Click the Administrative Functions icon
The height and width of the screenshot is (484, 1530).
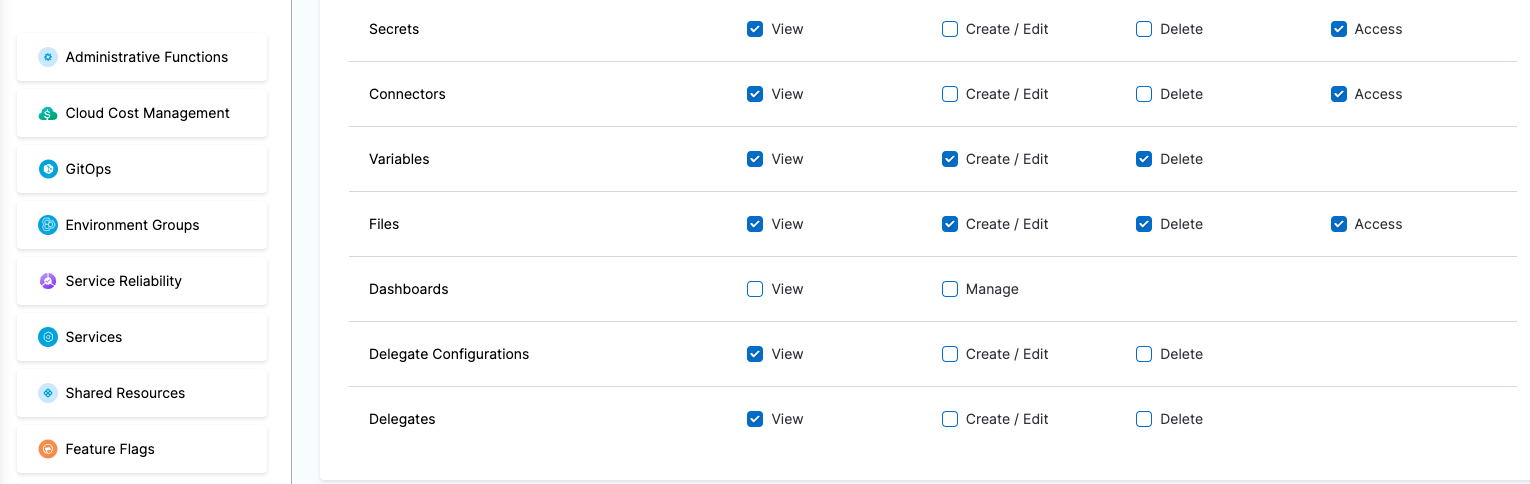[x=48, y=57]
